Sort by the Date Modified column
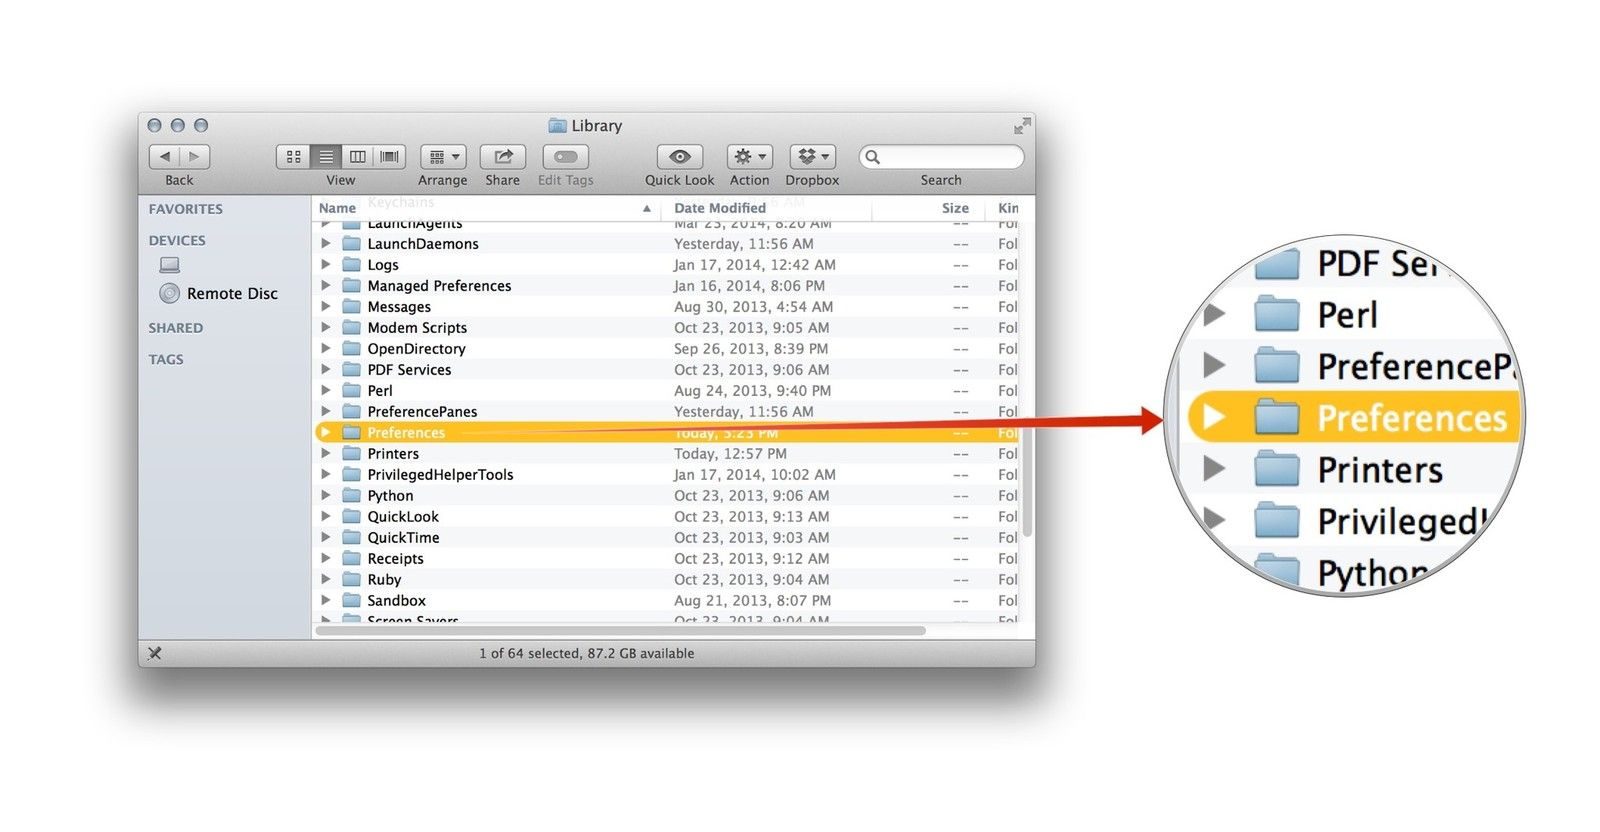 (720, 208)
